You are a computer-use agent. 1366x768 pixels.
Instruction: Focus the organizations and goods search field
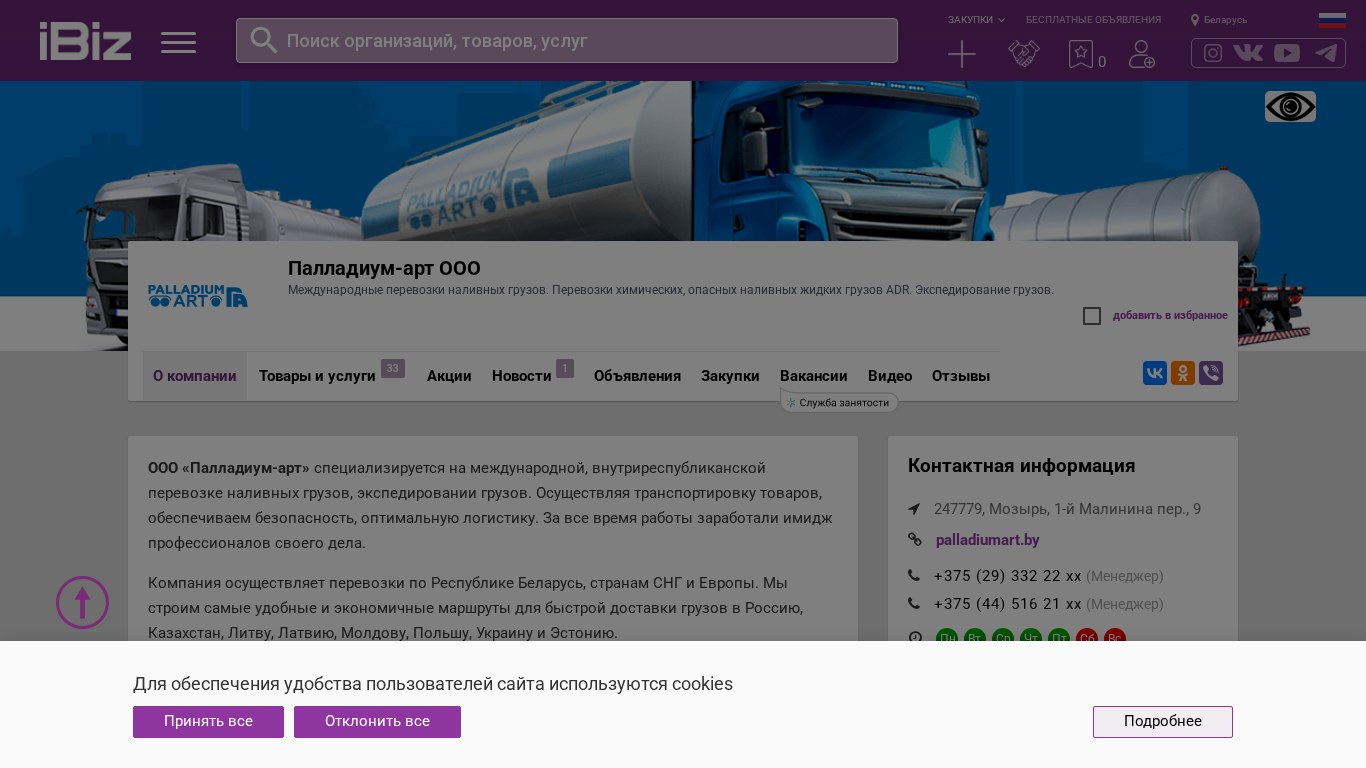pos(567,40)
